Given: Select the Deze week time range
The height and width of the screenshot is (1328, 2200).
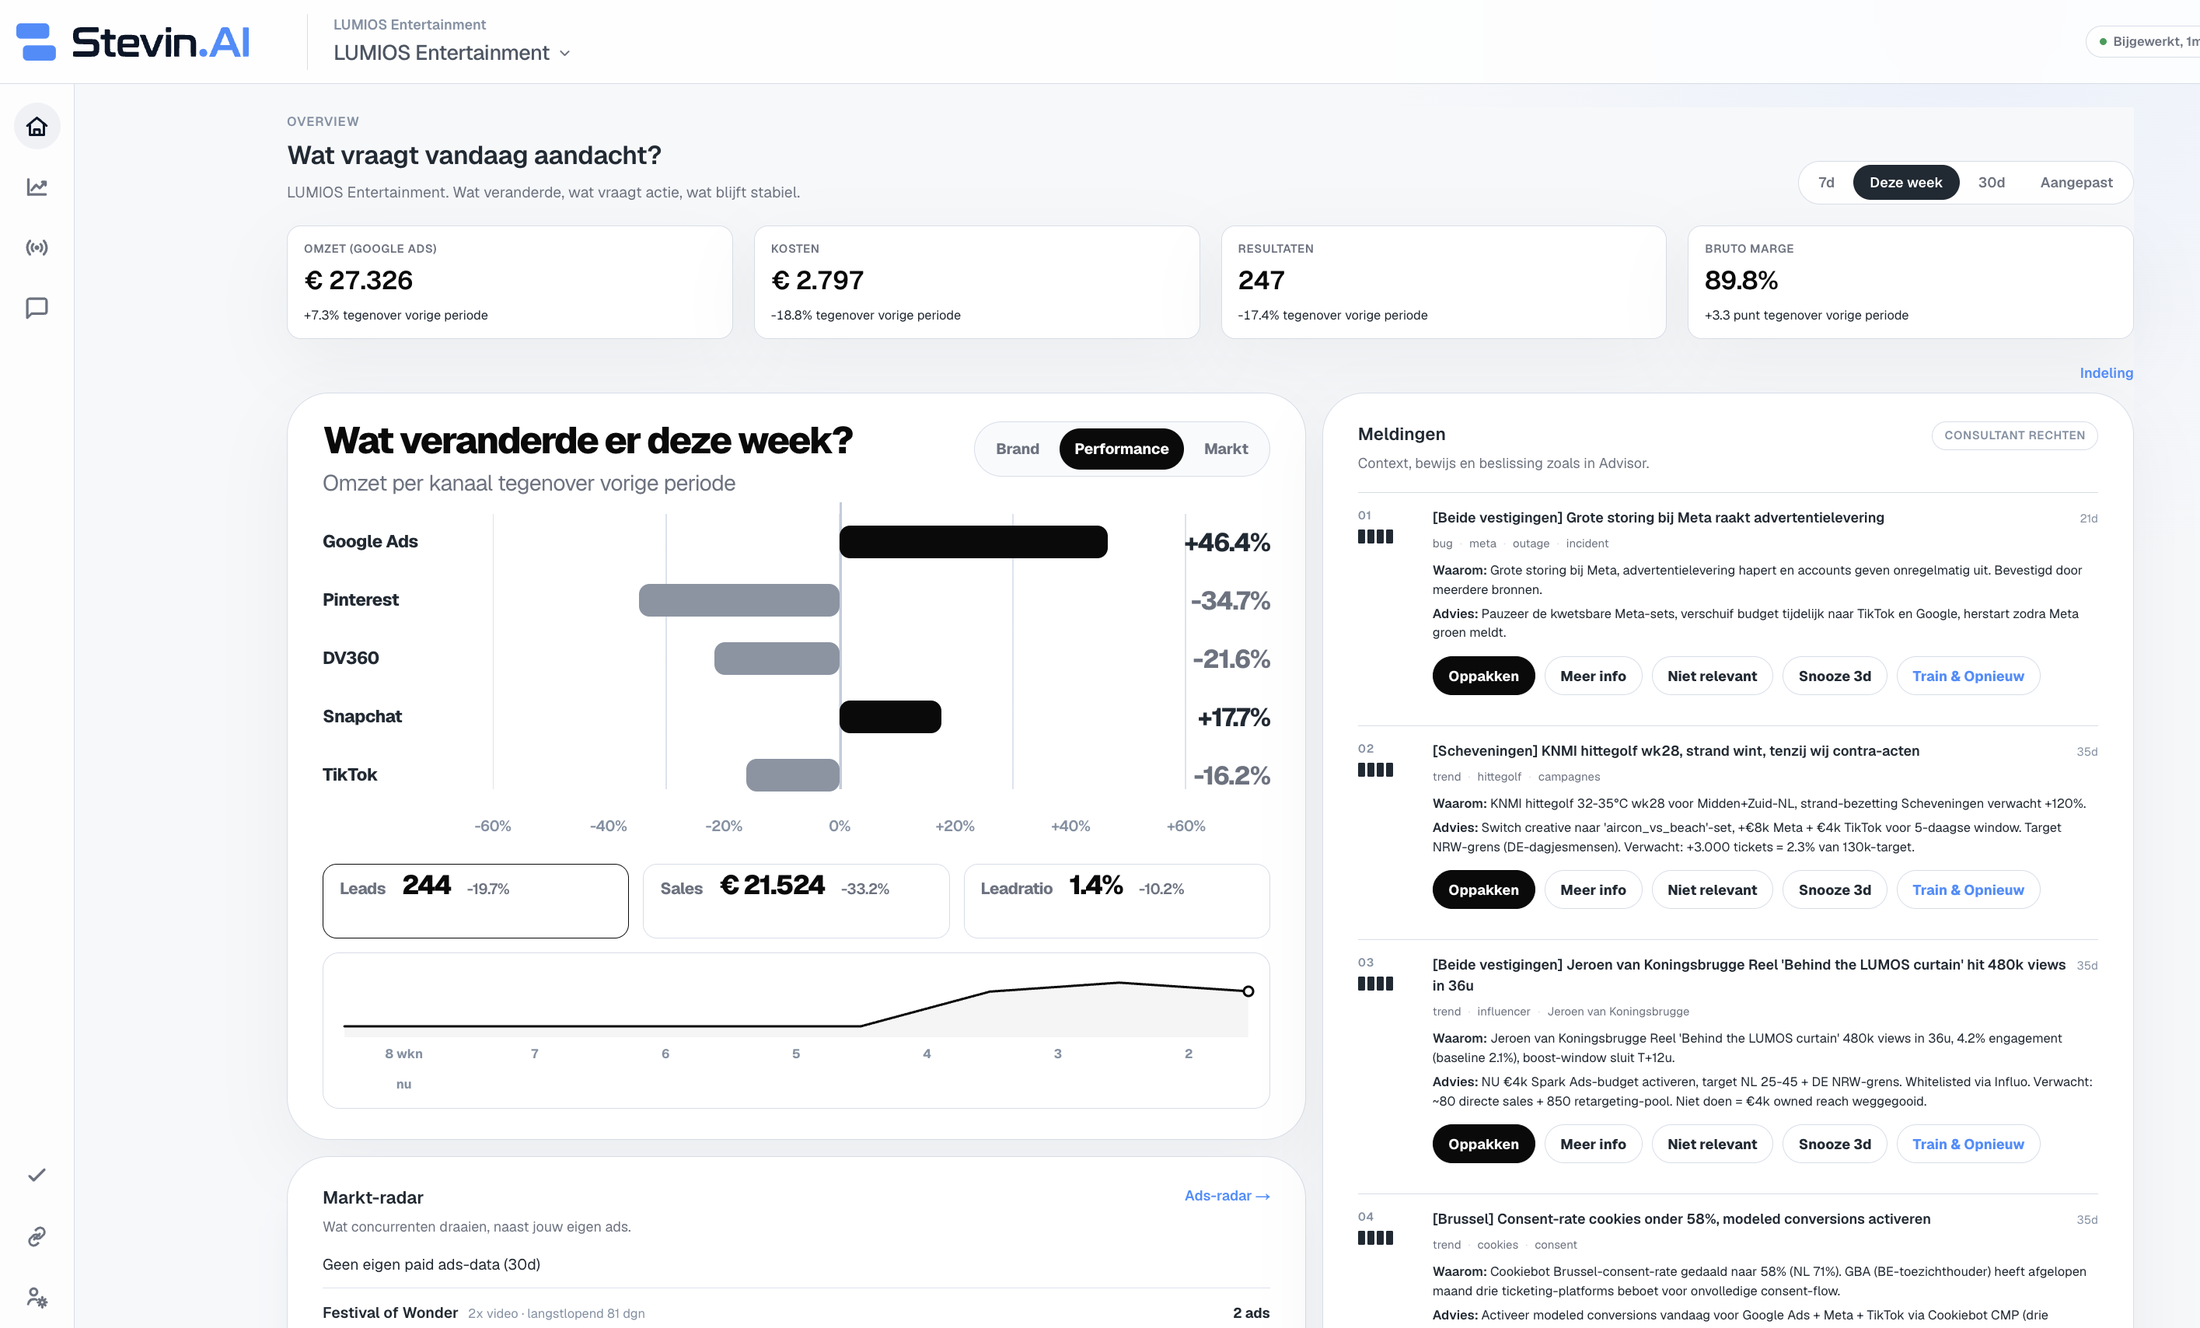Looking at the screenshot, I should click(1906, 182).
